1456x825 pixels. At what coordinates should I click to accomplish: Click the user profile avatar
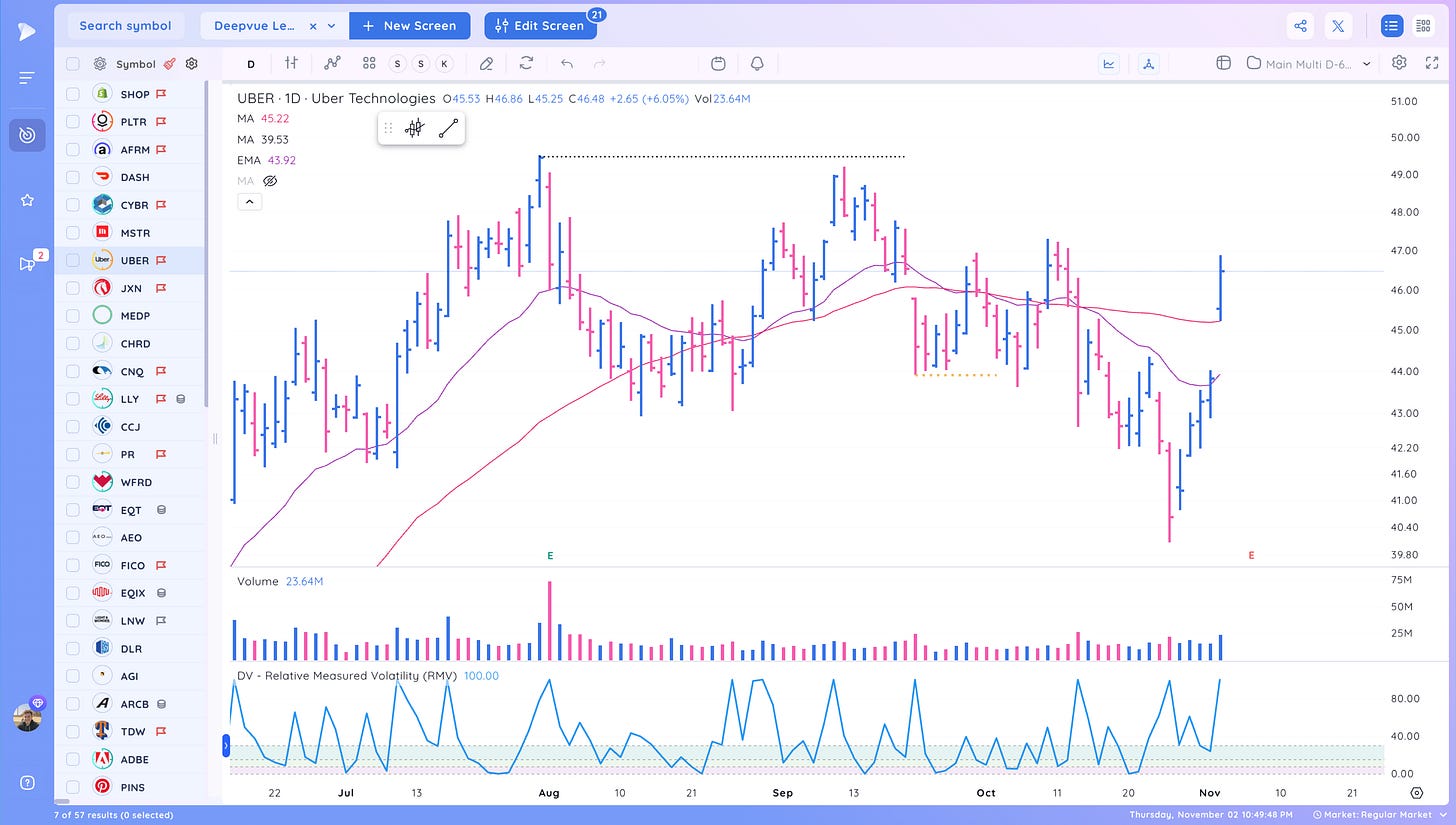tap(27, 716)
